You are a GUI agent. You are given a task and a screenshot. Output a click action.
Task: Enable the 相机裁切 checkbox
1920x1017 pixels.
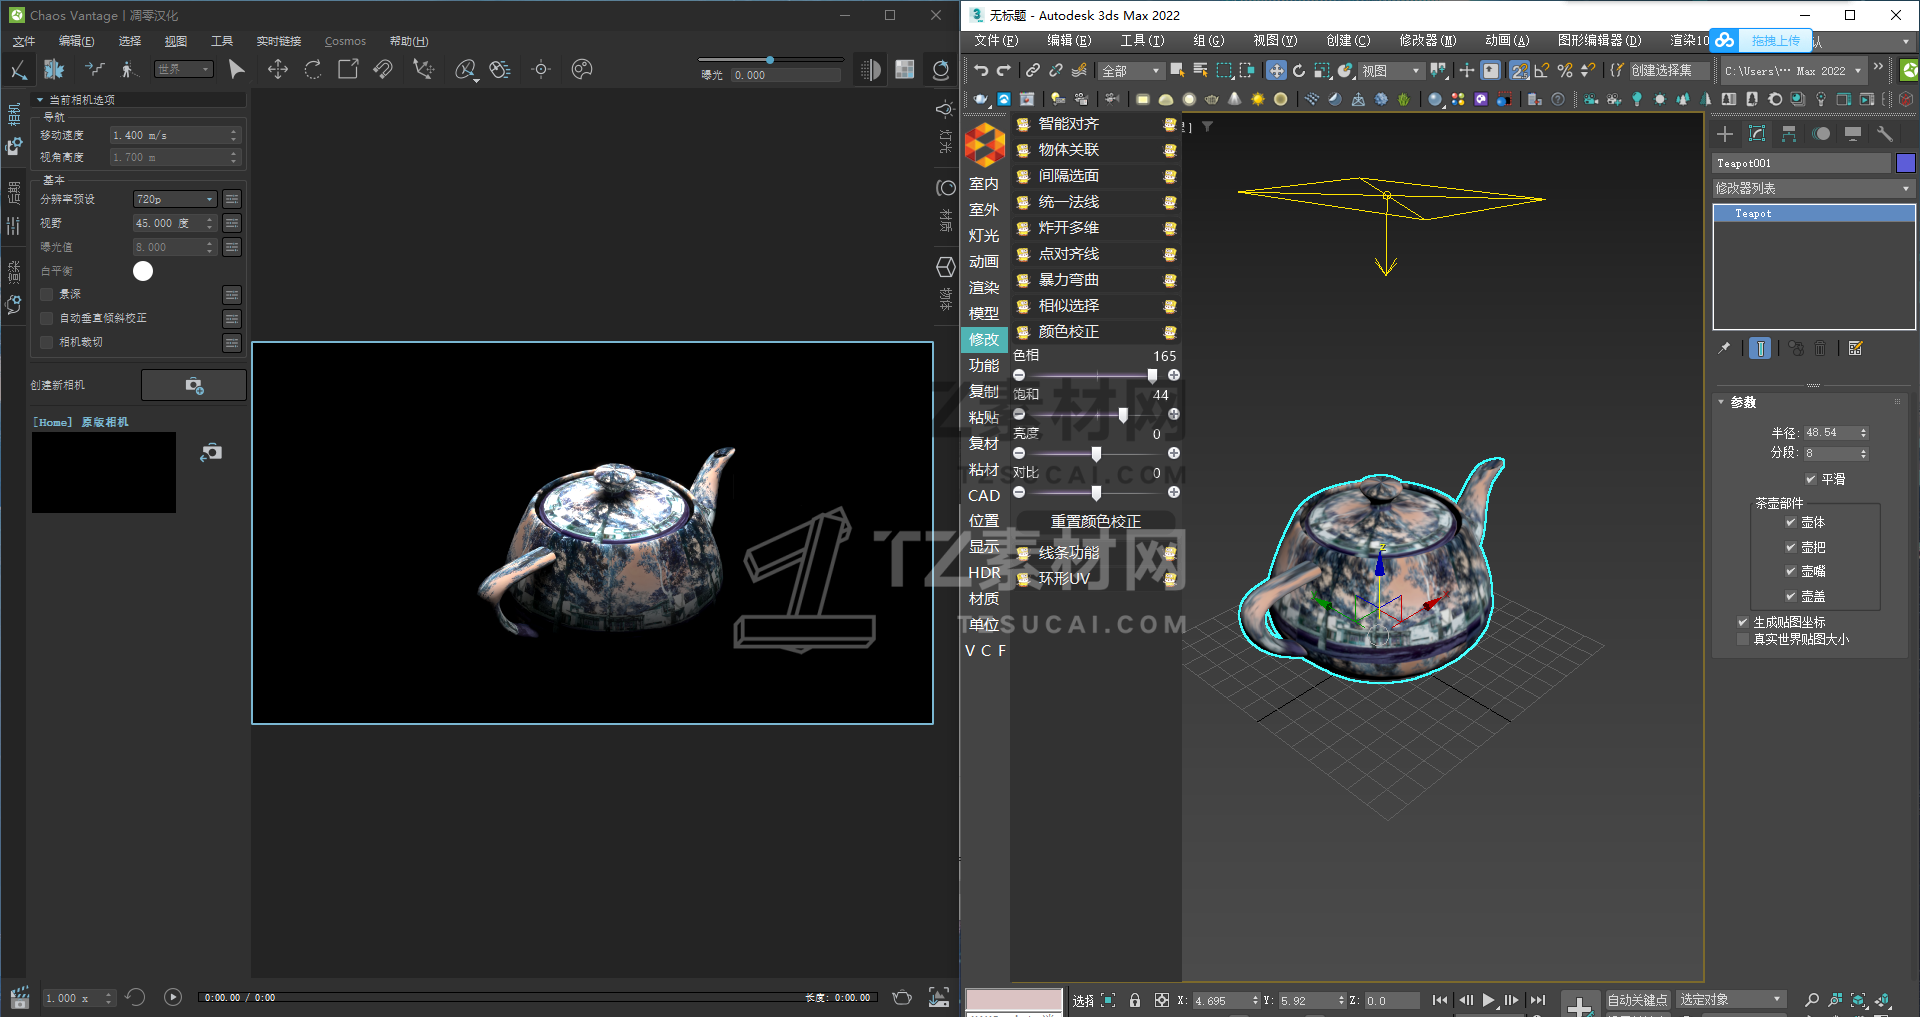[46, 342]
